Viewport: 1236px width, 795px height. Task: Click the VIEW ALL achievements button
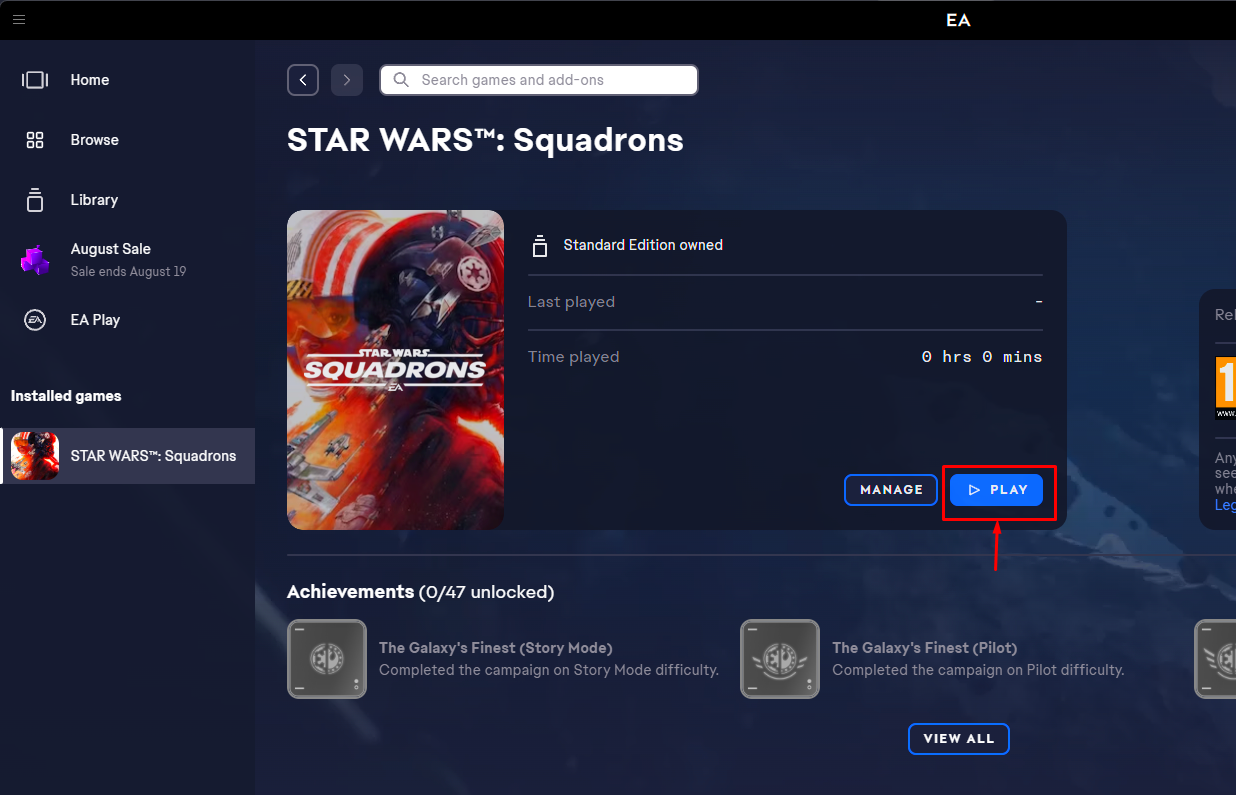[x=958, y=739]
